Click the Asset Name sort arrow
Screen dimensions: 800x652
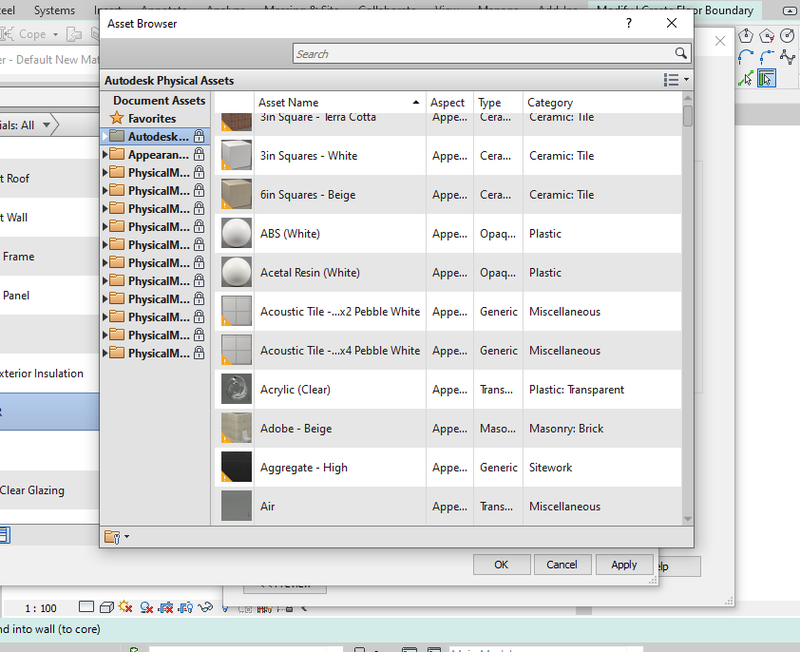(x=416, y=103)
